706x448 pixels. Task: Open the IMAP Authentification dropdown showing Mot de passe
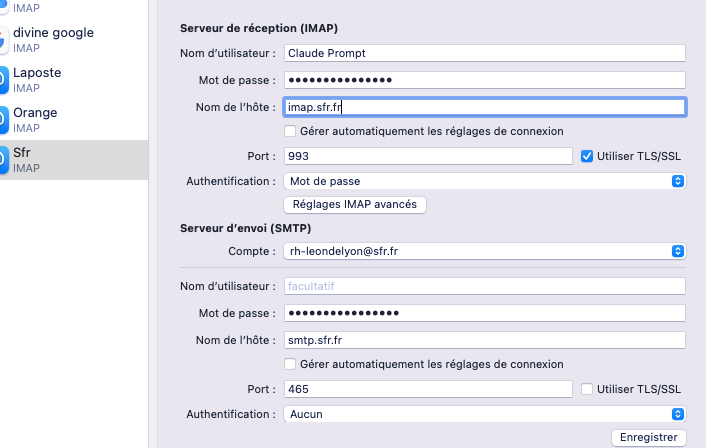point(484,181)
